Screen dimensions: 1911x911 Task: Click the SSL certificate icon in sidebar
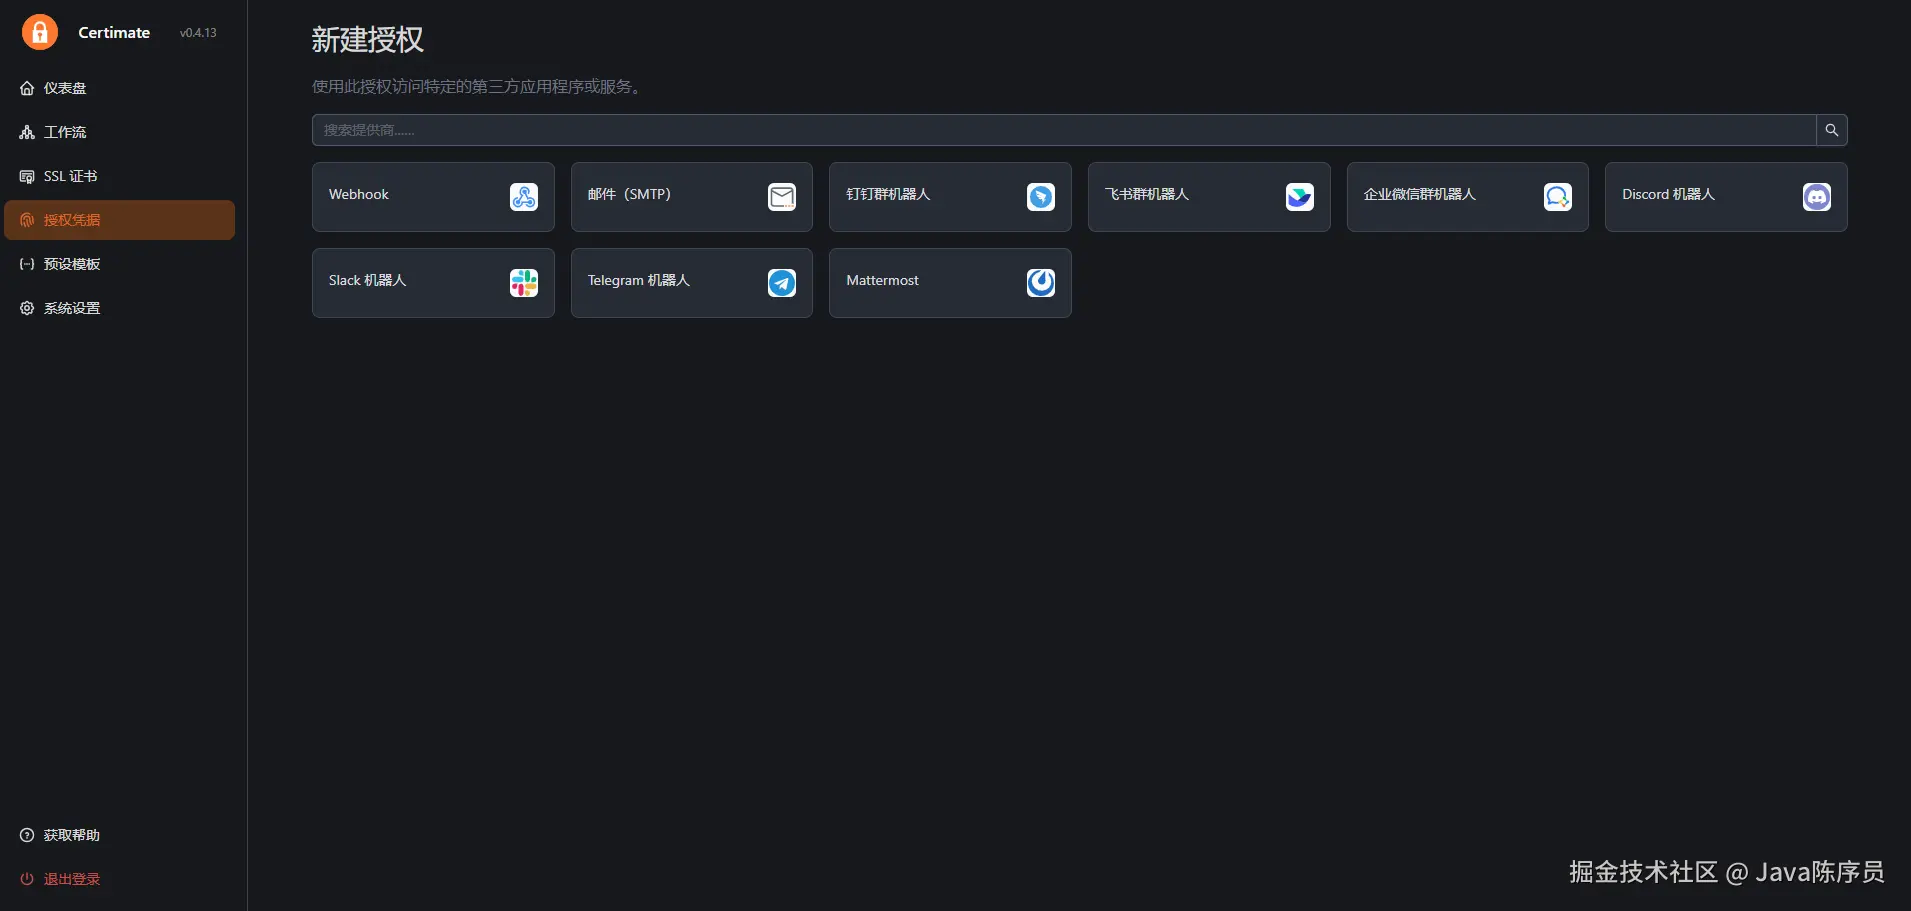pos(27,176)
